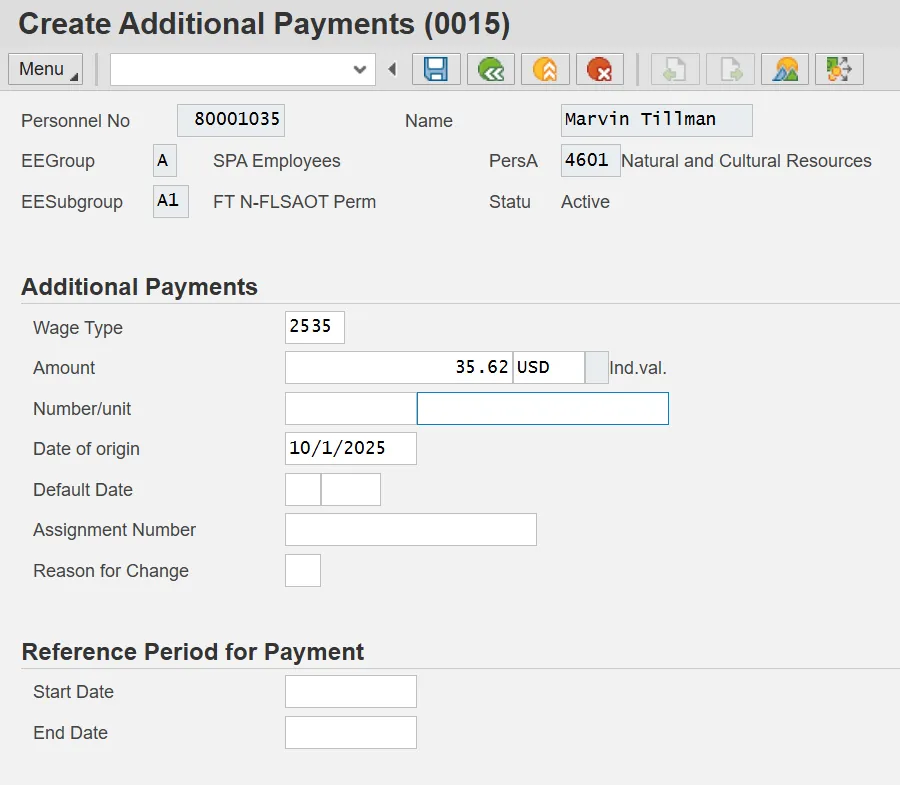Viewport: 900px width, 785px height.
Task: Click the Previous record icon
Action: 675,69
